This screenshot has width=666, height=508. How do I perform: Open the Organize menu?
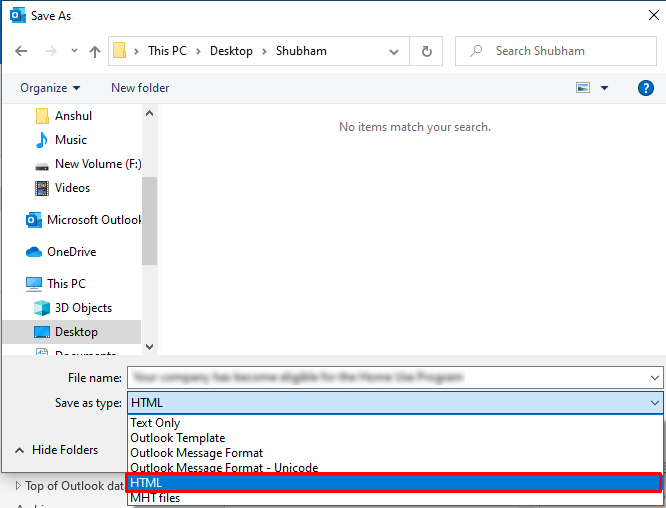point(50,88)
